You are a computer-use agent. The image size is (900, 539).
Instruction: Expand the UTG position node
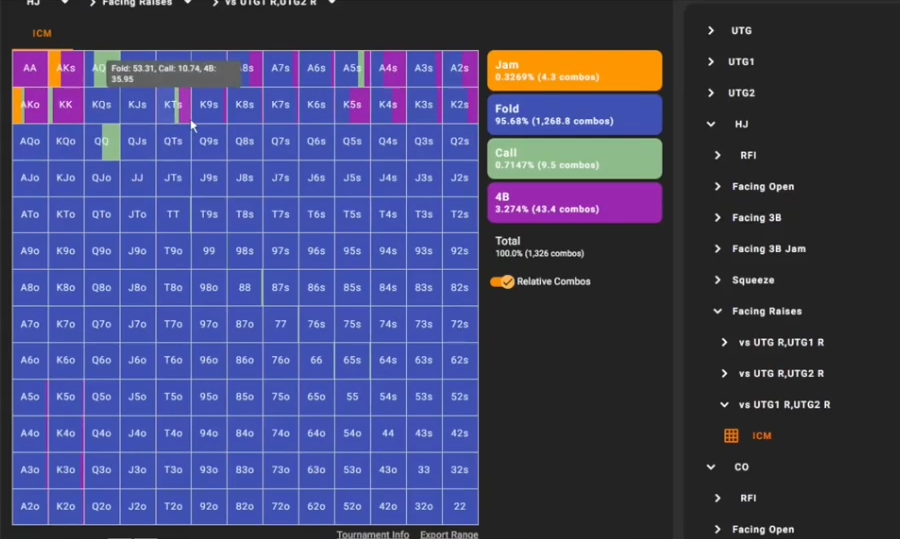click(711, 30)
